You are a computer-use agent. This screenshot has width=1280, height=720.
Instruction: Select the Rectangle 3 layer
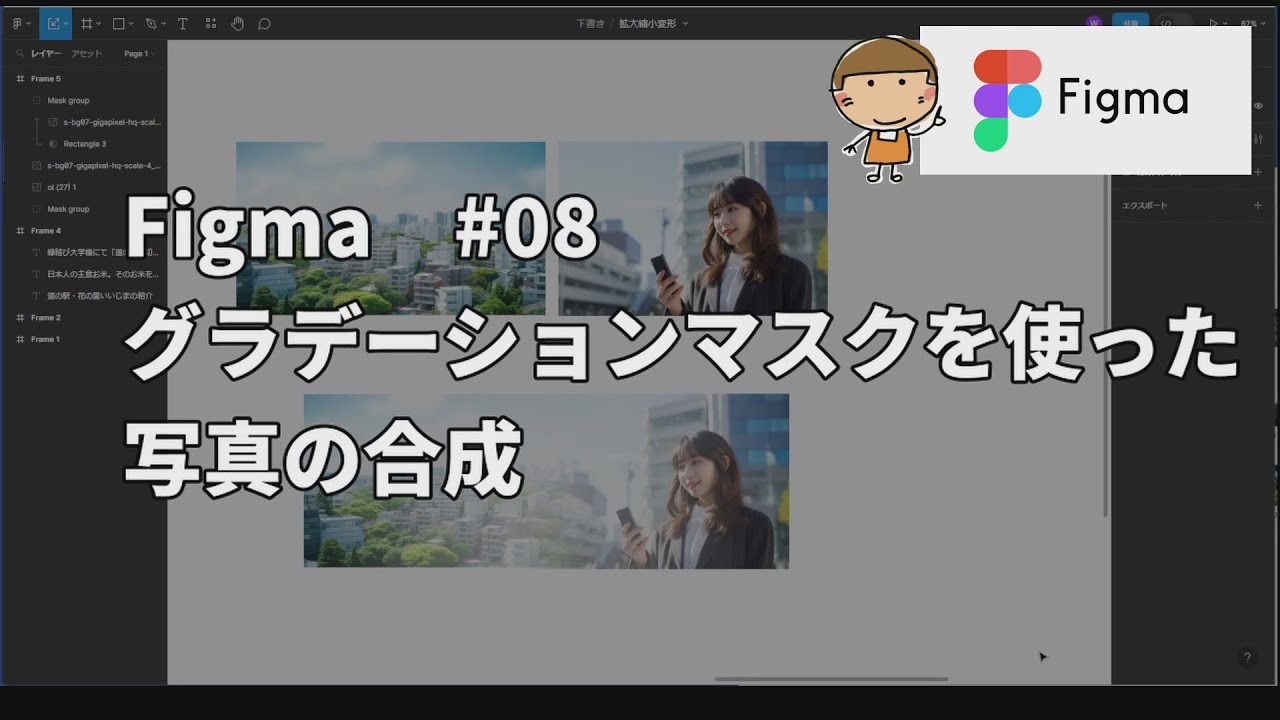(84, 144)
